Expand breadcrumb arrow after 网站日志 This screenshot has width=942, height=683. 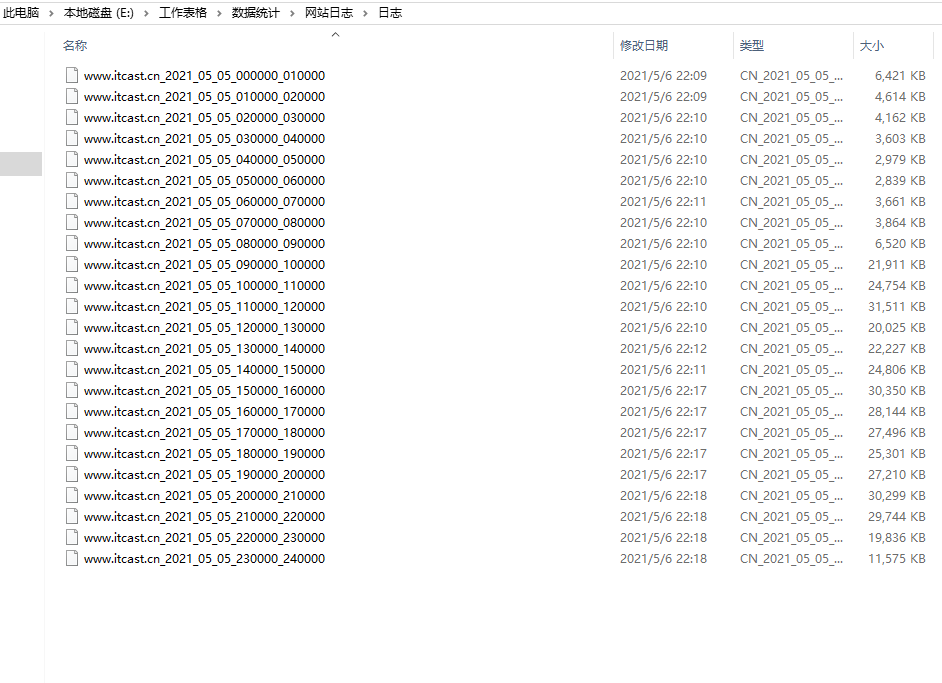pyautogui.click(x=365, y=13)
